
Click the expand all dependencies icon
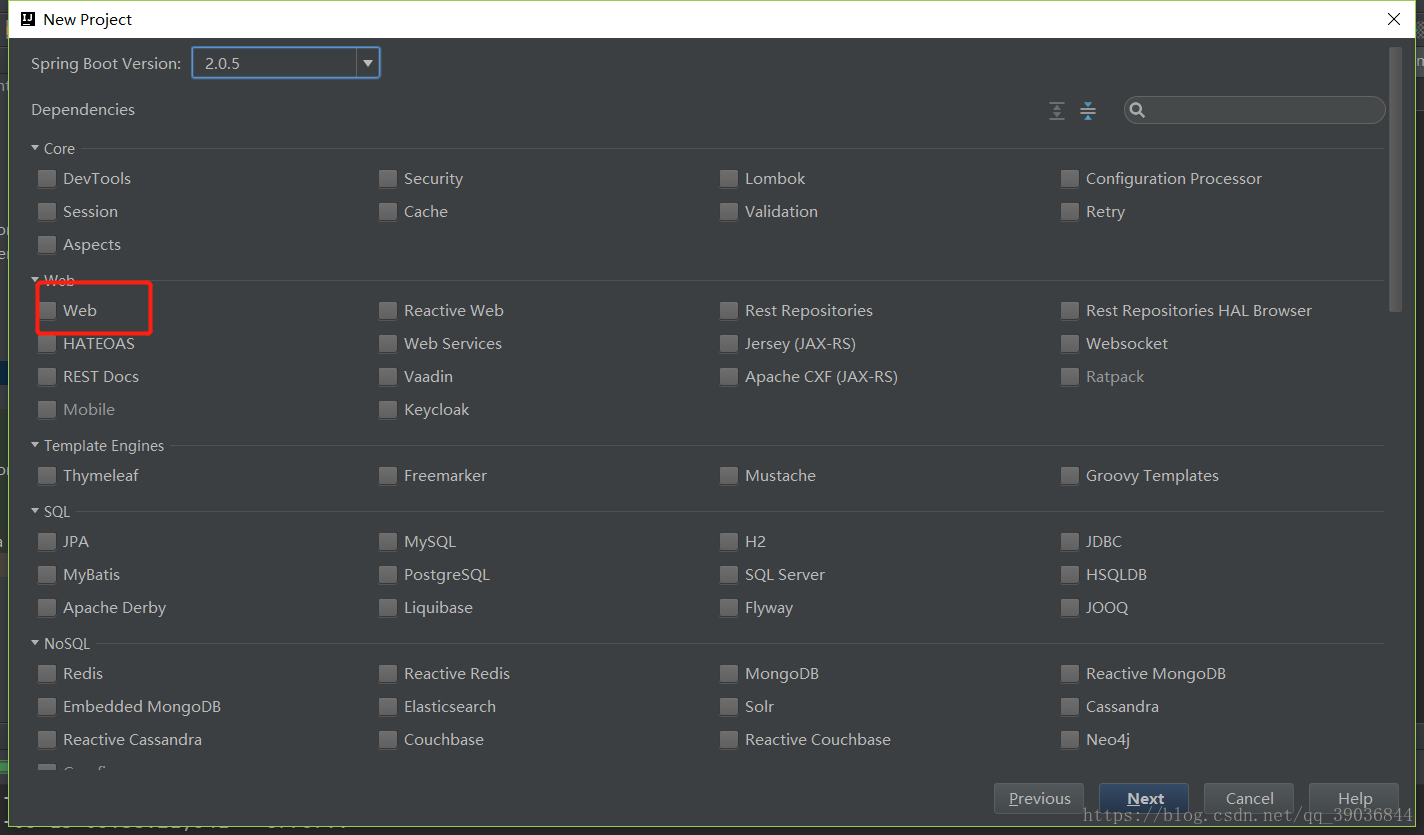pyautogui.click(x=1057, y=111)
